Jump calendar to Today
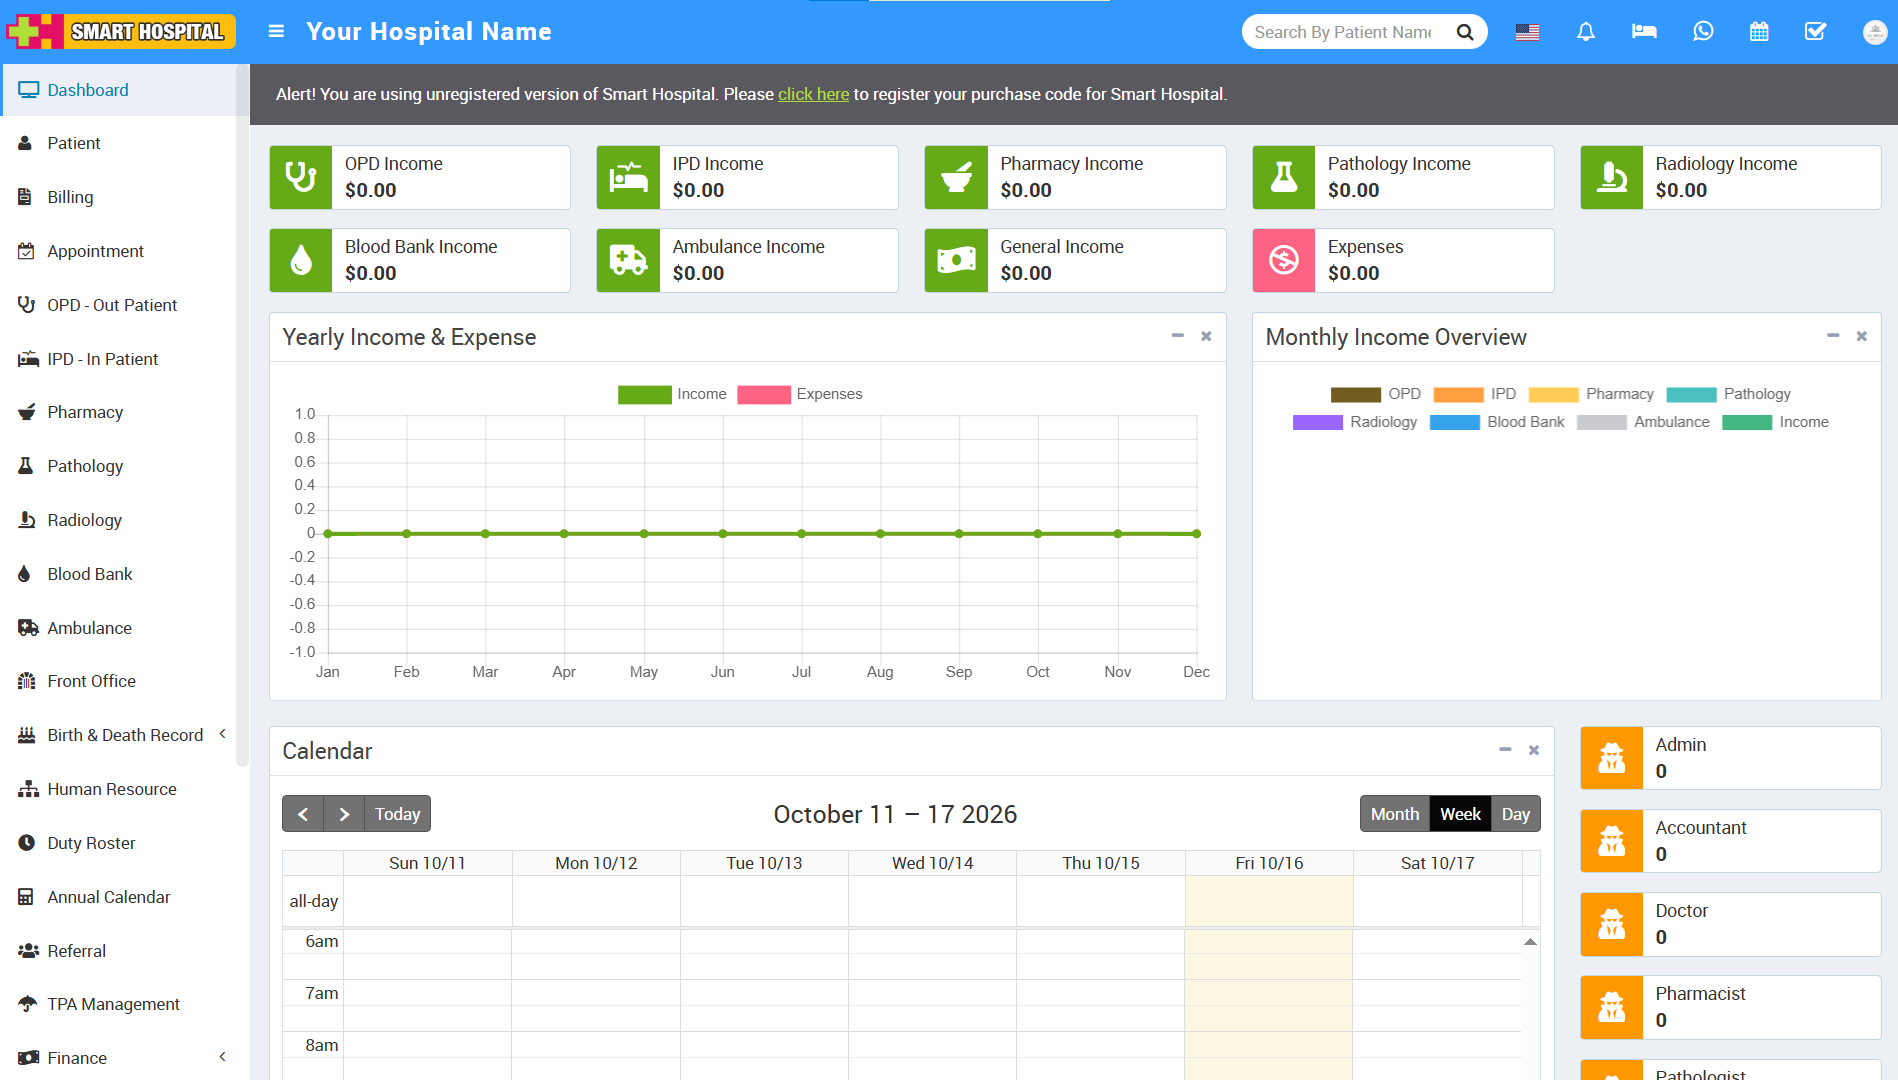The height and width of the screenshot is (1080, 1898). [397, 814]
